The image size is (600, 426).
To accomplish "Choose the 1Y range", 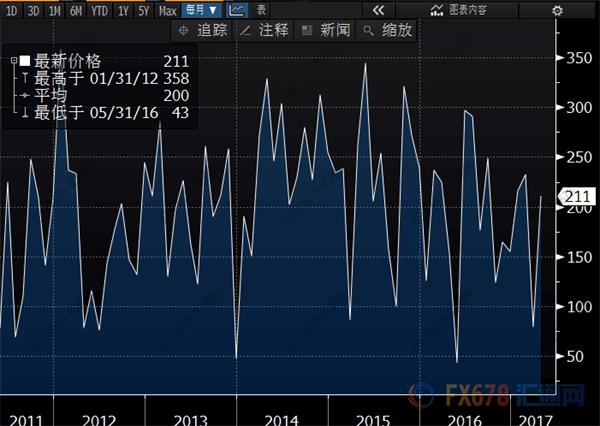I will (123, 11).
